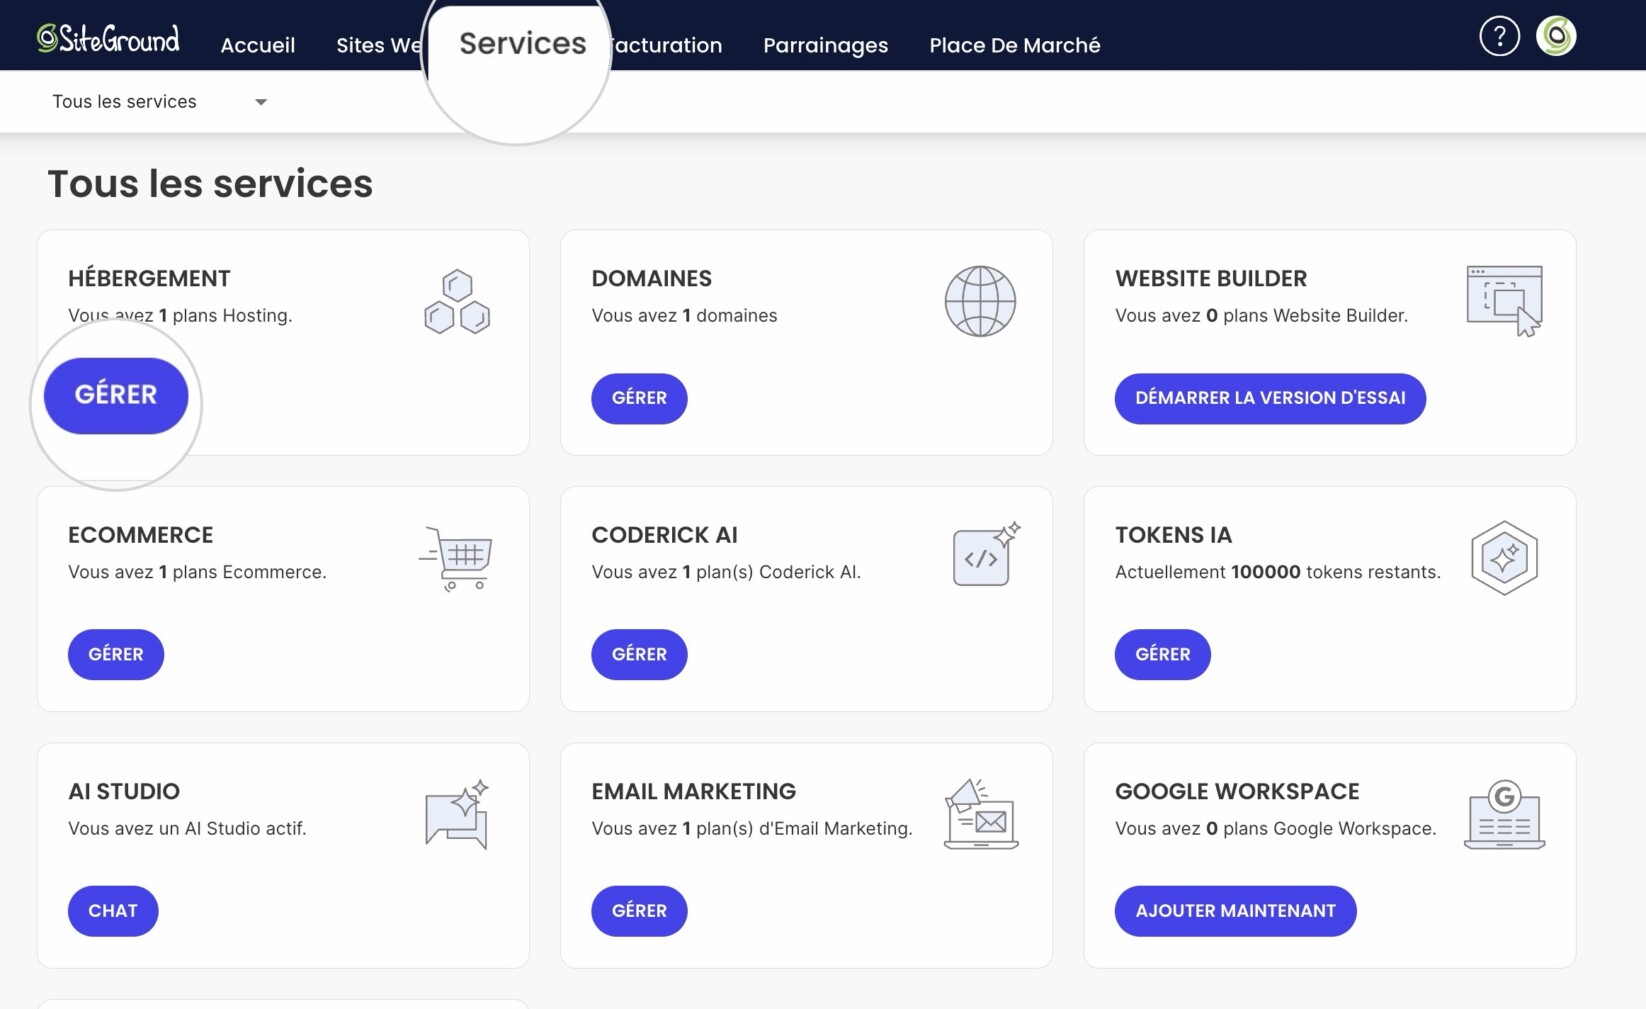Open the Facturation tab
The image size is (1646, 1009).
tap(666, 45)
